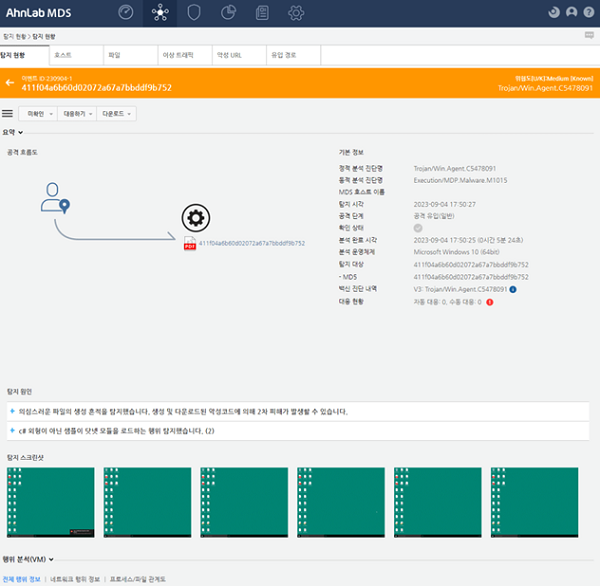
Task: Open the shield policy icon
Action: [194, 13]
